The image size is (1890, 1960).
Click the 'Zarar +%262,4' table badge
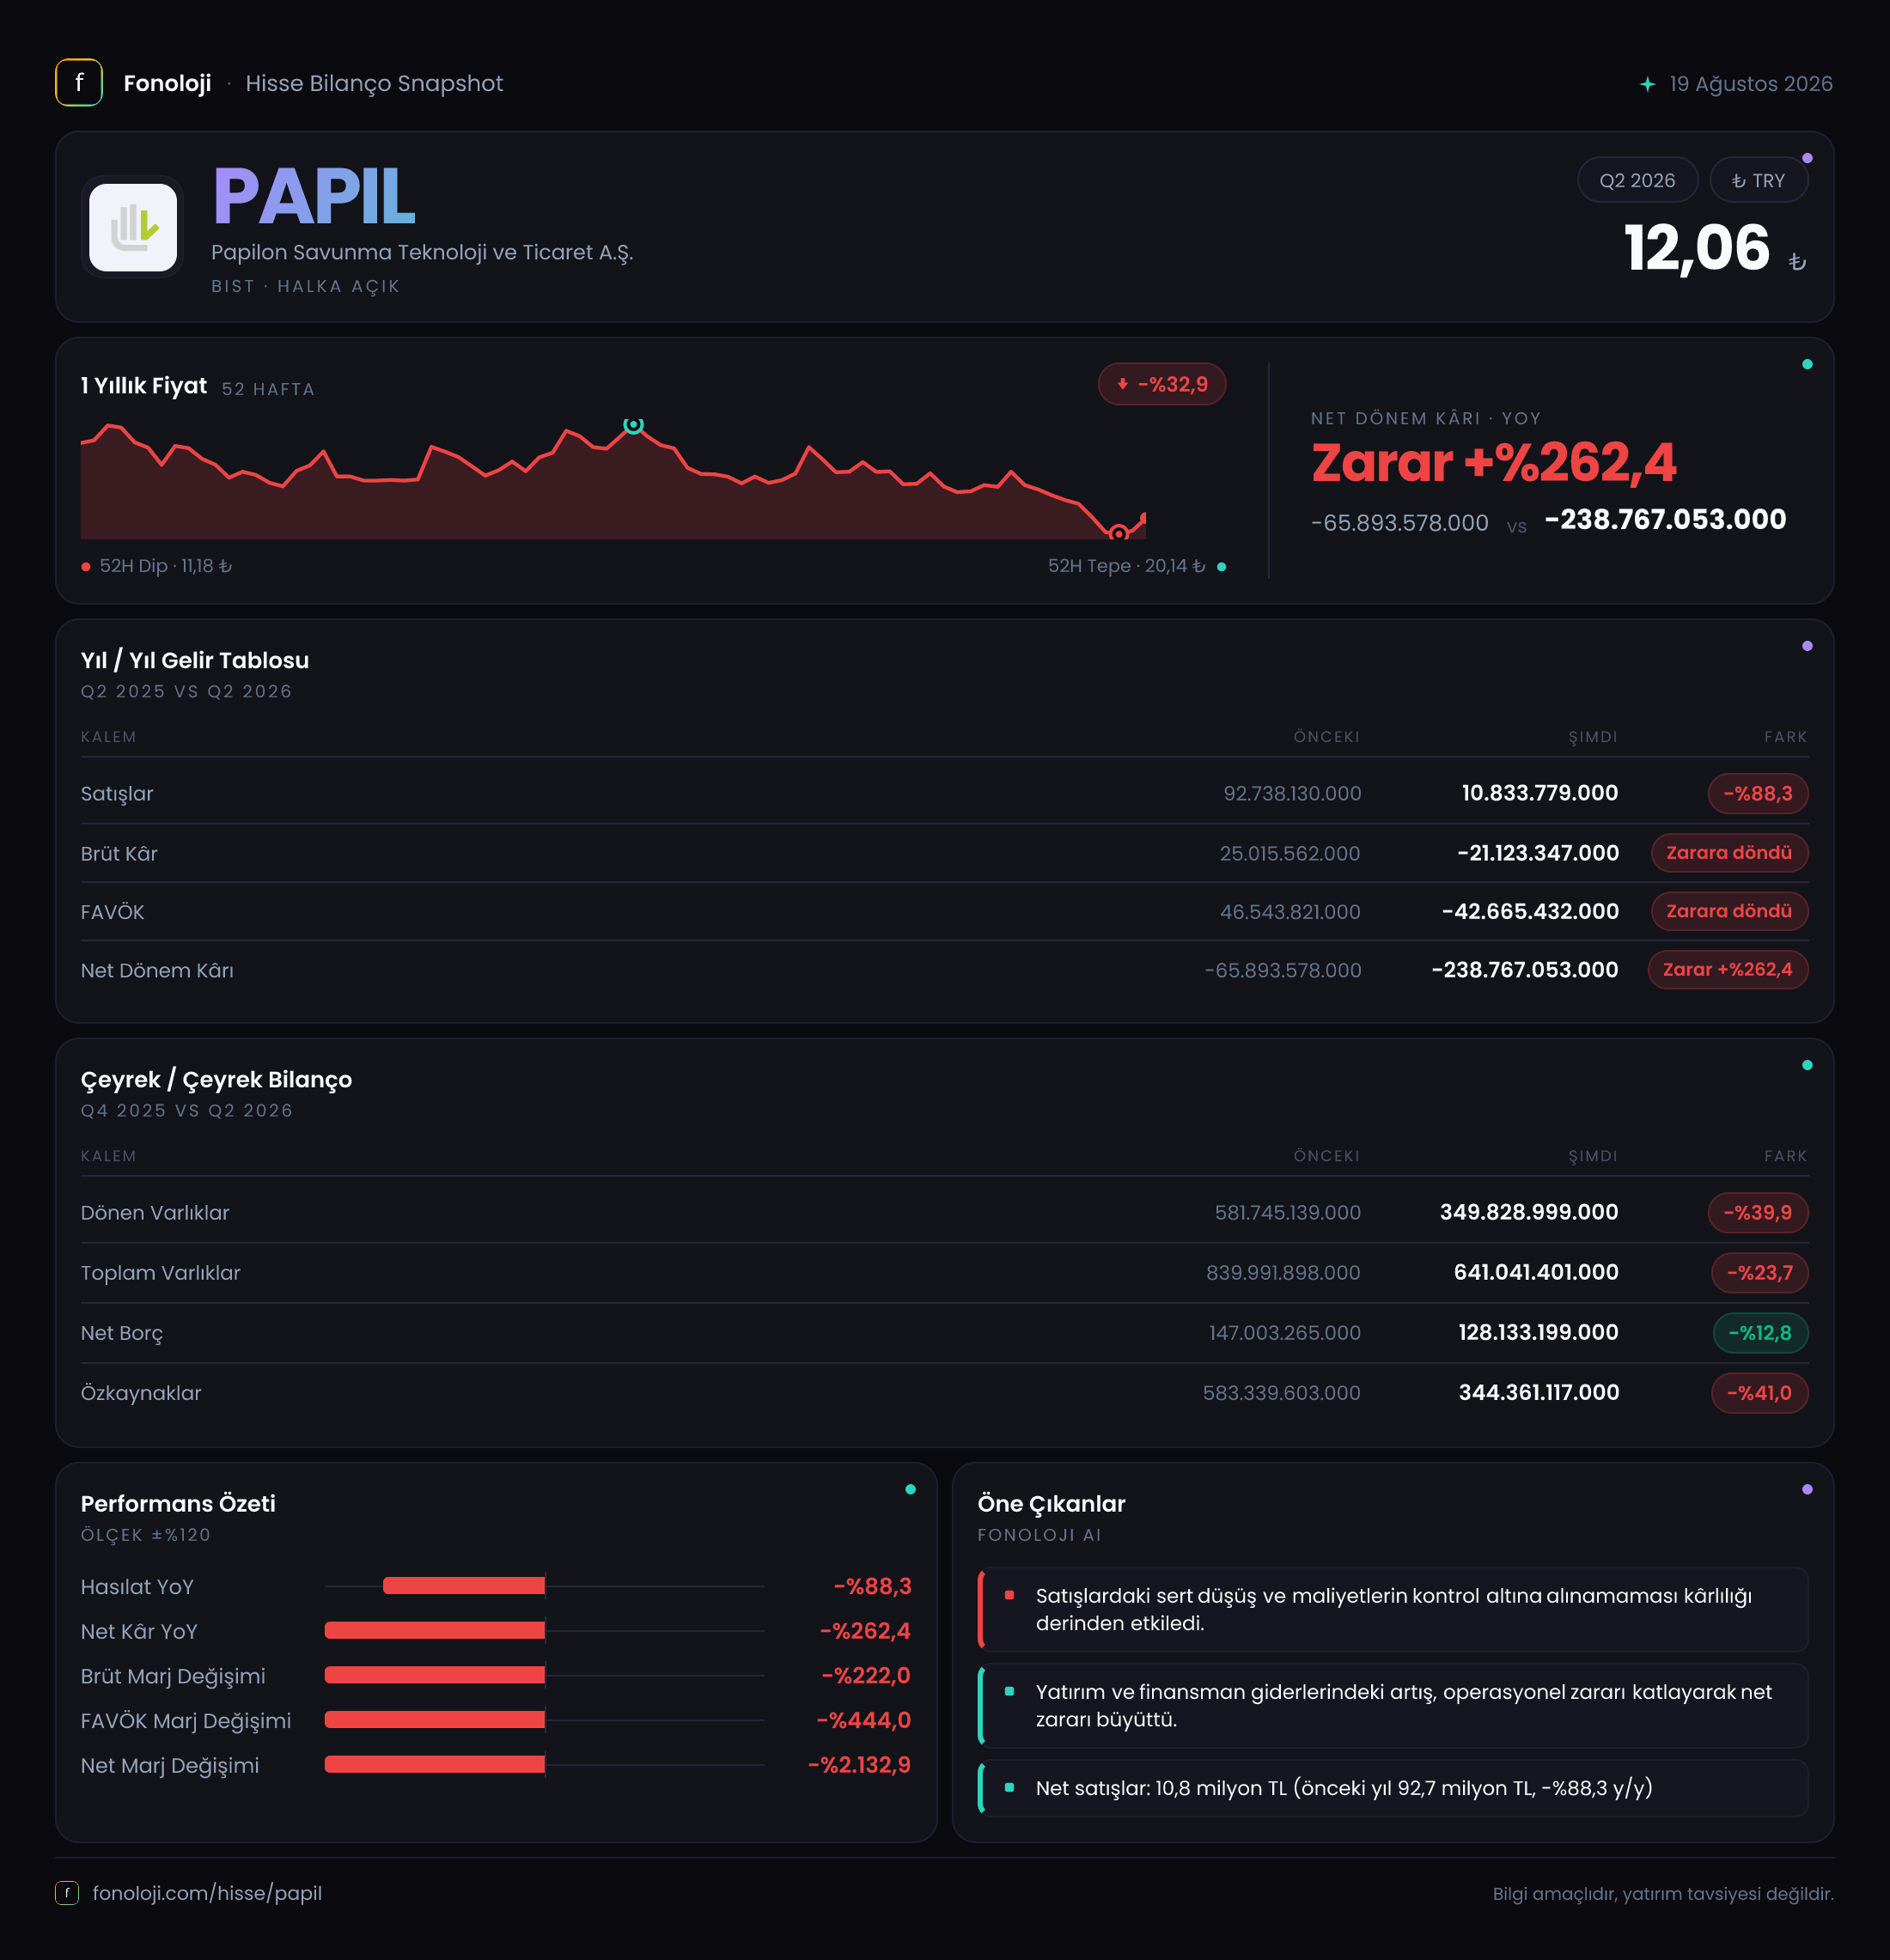coord(1727,969)
